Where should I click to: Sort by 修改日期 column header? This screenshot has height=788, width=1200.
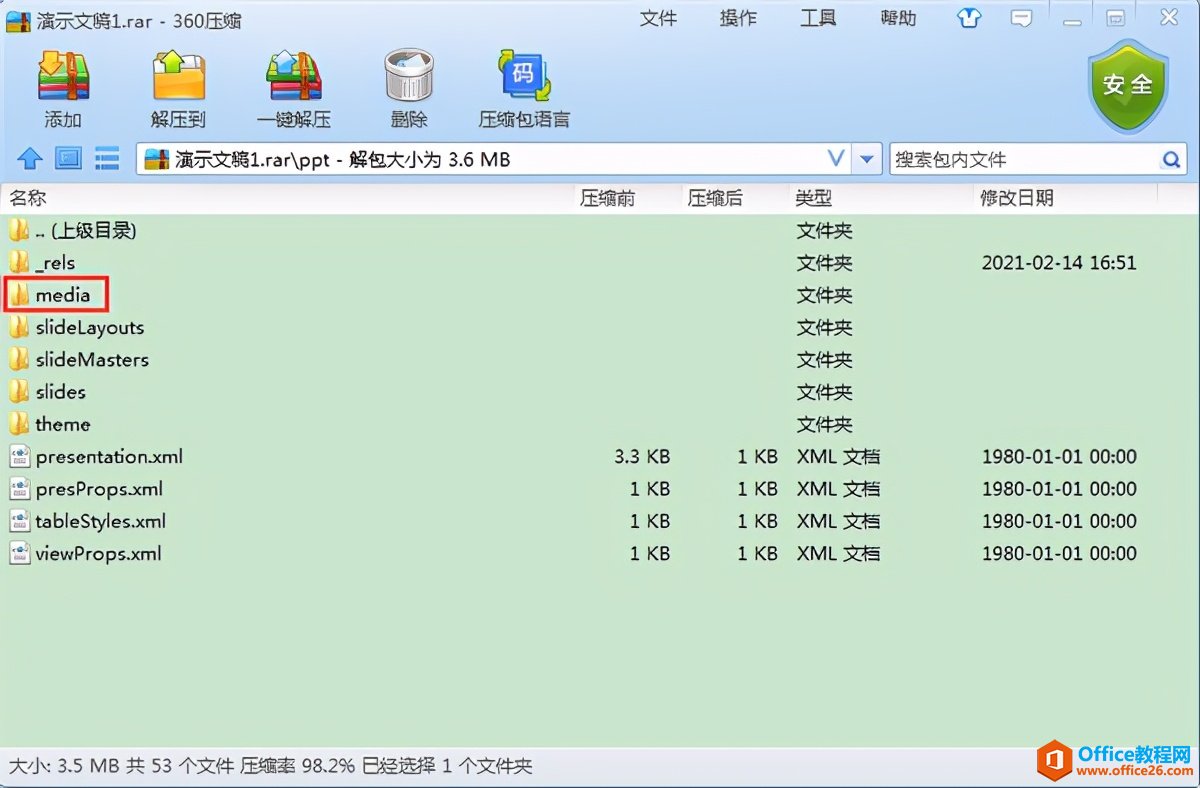1016,198
